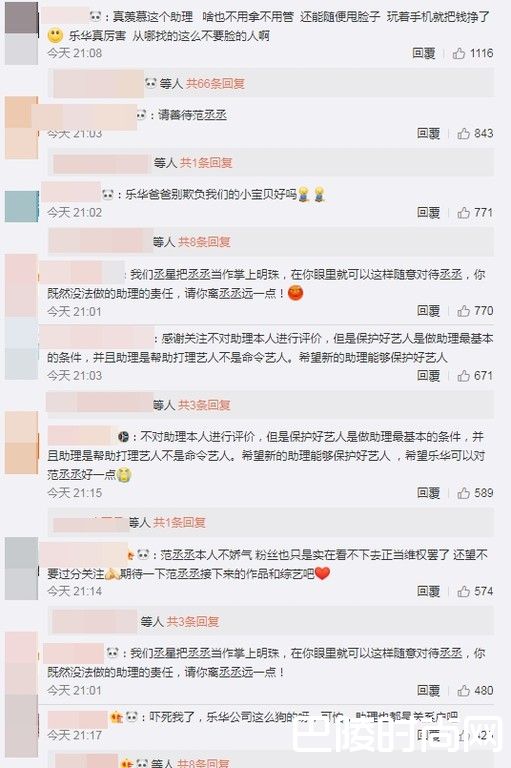Like the comment with 574 likes
The width and height of the screenshot is (511, 768).
463,591
